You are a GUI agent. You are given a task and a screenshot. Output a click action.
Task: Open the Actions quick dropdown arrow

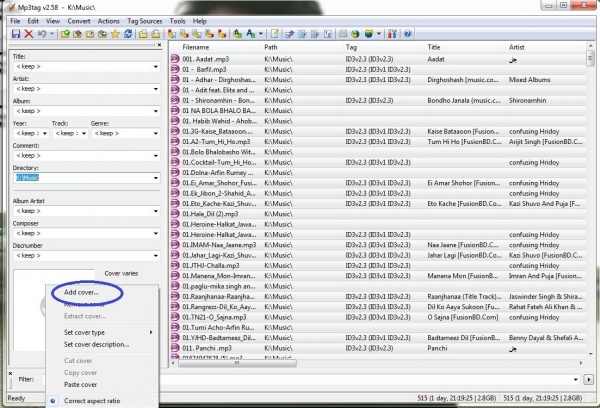(x=261, y=34)
